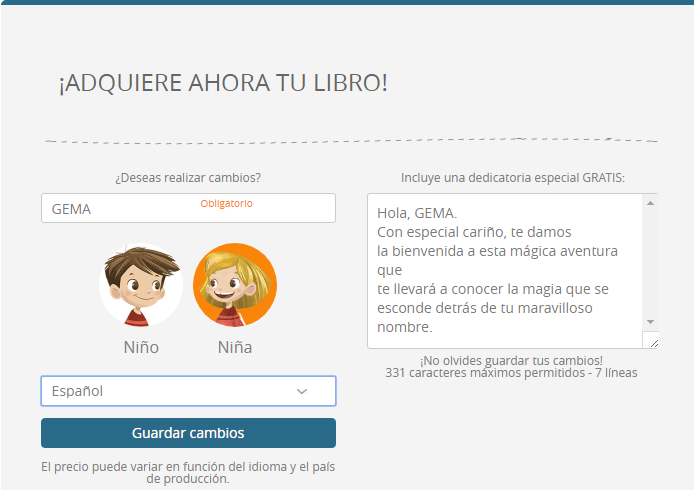Click the orange Obligatorio label
The image size is (694, 490).
click(226, 204)
